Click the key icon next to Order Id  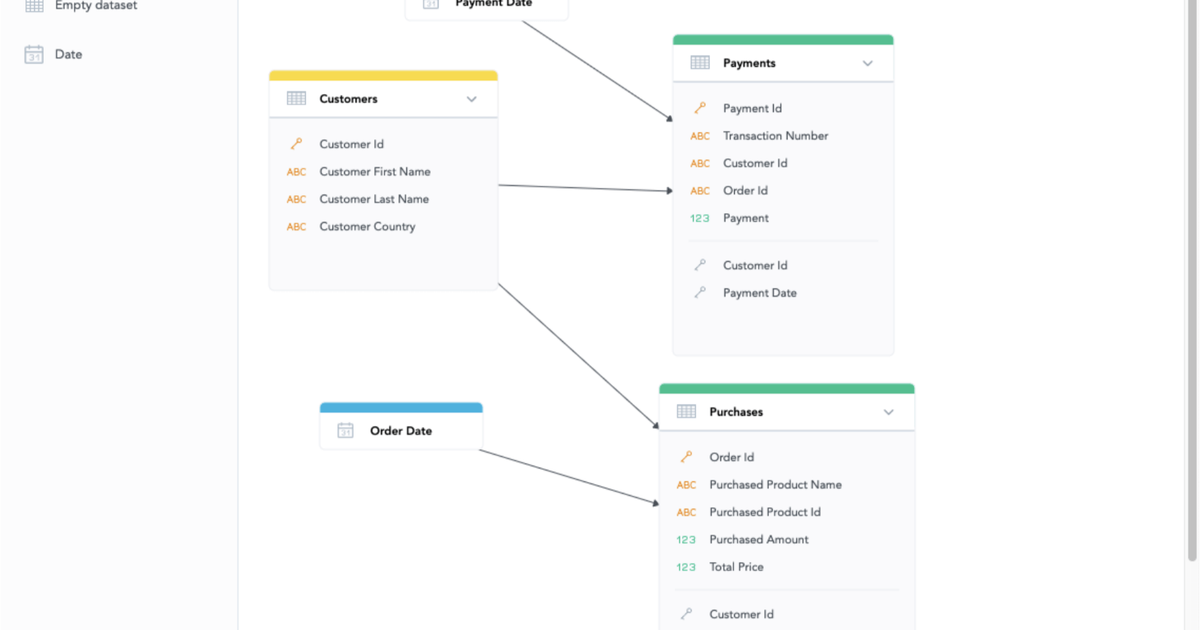pos(687,456)
